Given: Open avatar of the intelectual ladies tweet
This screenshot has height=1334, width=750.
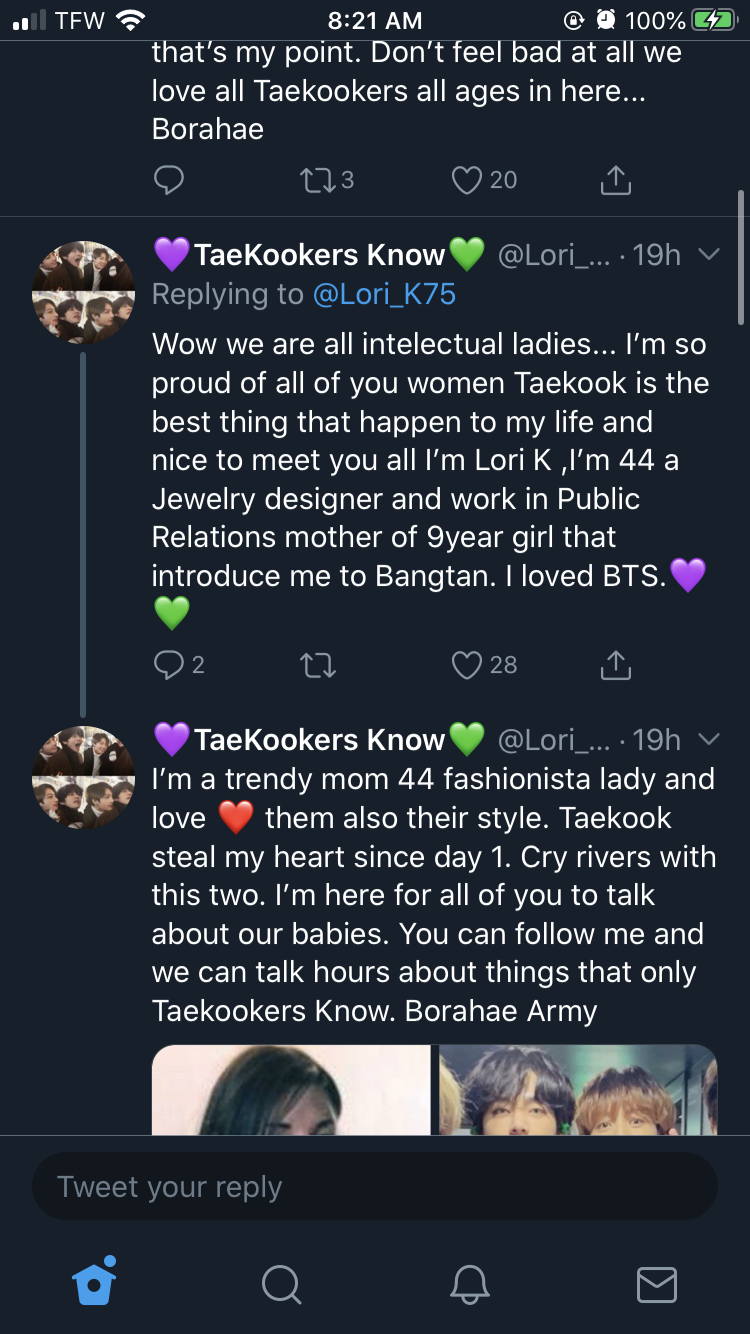Looking at the screenshot, I should point(84,292).
